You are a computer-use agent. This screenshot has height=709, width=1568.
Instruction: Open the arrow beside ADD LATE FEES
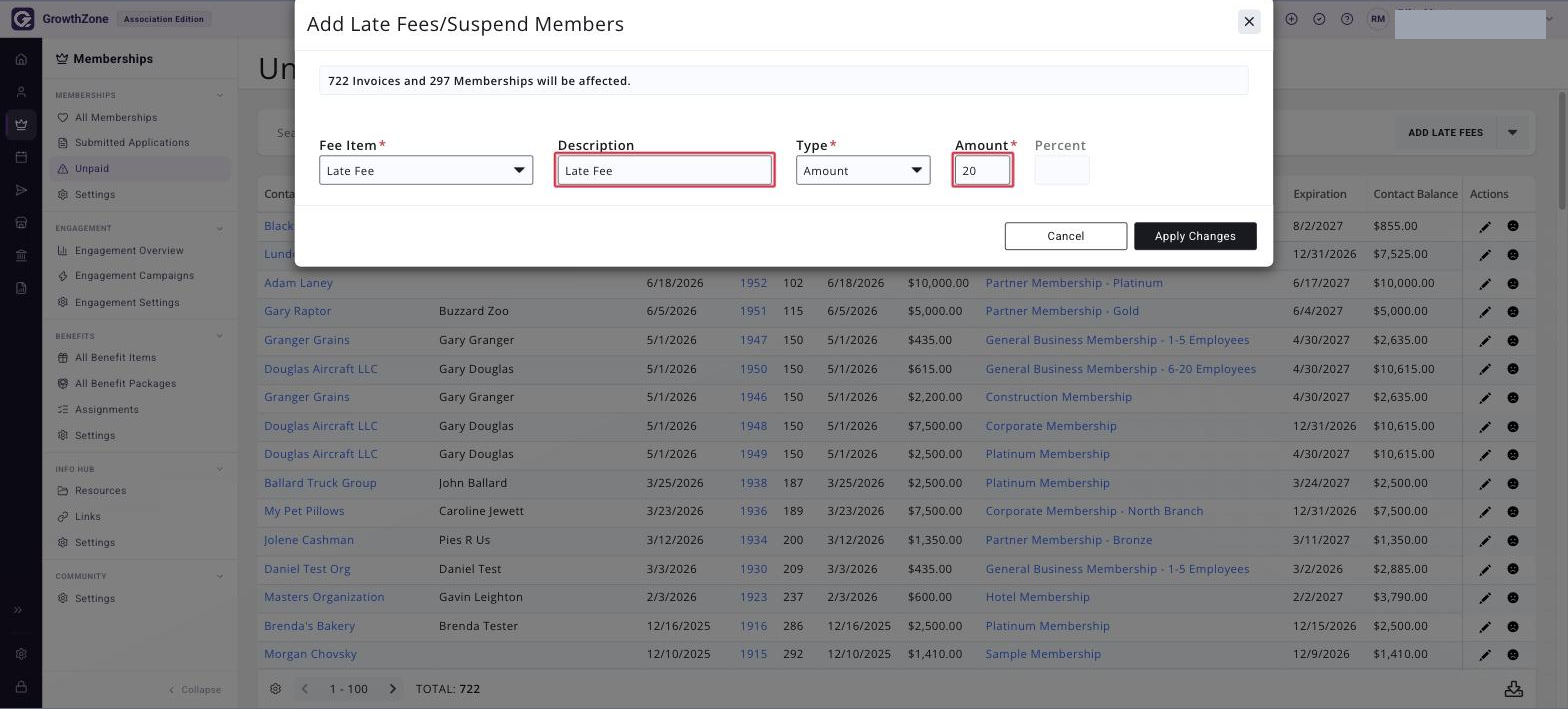[x=1513, y=133]
